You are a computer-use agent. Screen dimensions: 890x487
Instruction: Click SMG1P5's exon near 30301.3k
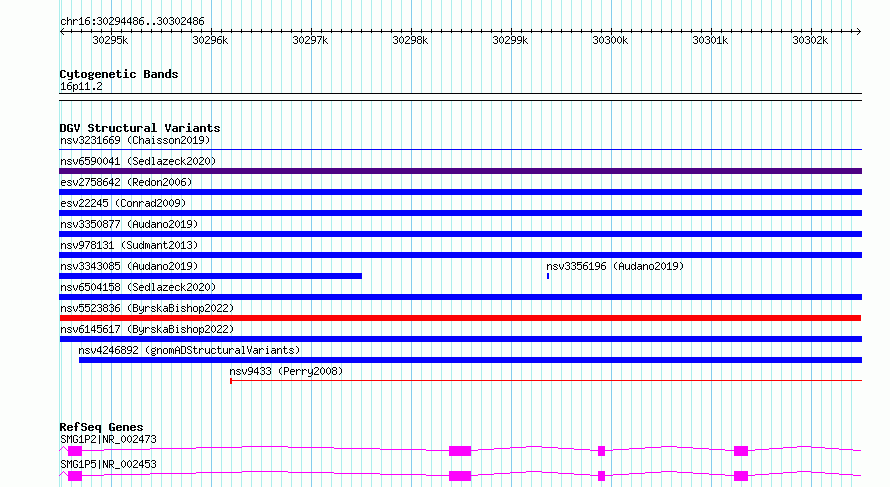pos(741,476)
